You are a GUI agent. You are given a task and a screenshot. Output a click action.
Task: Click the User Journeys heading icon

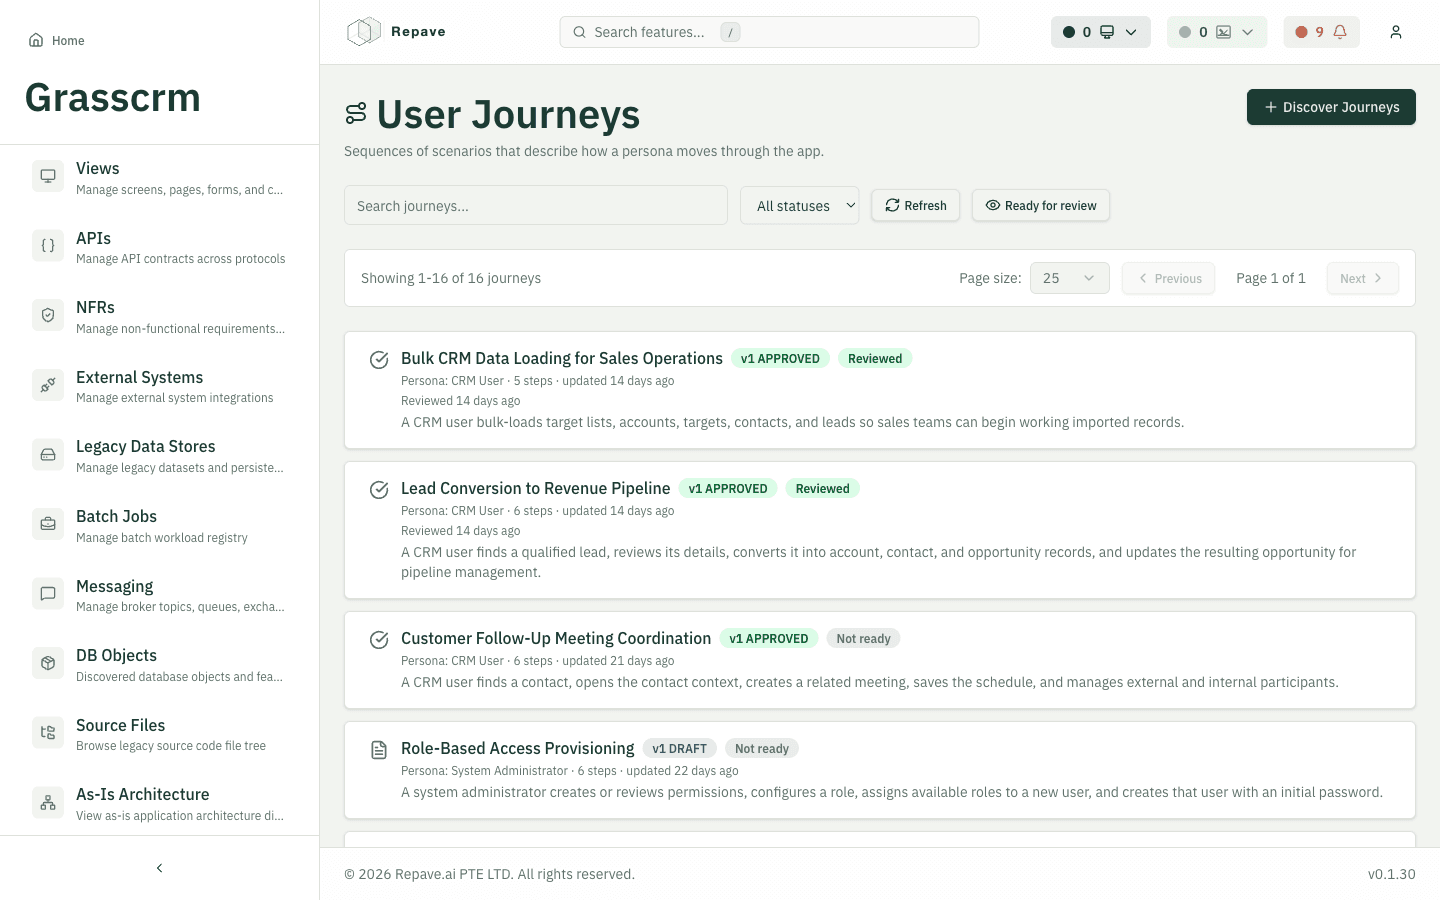tap(356, 114)
